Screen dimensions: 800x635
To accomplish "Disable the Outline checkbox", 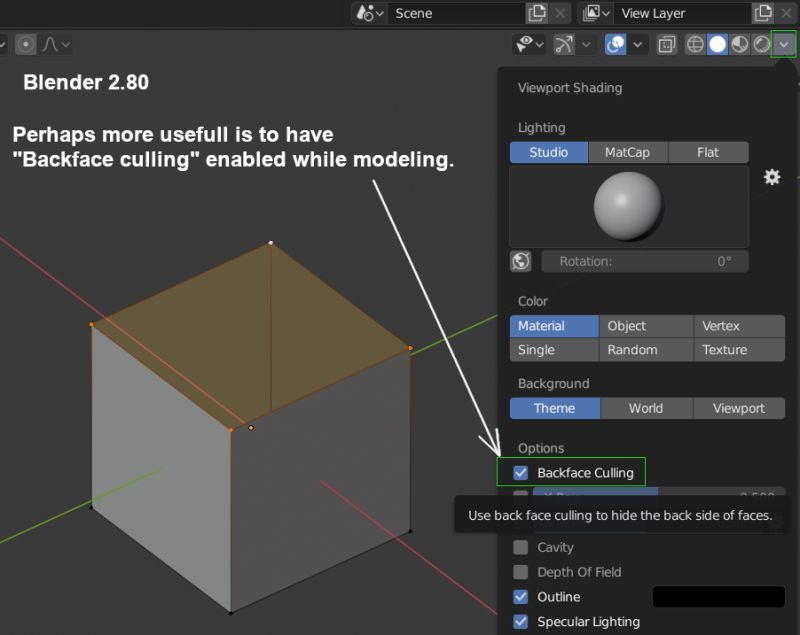I will [520, 597].
